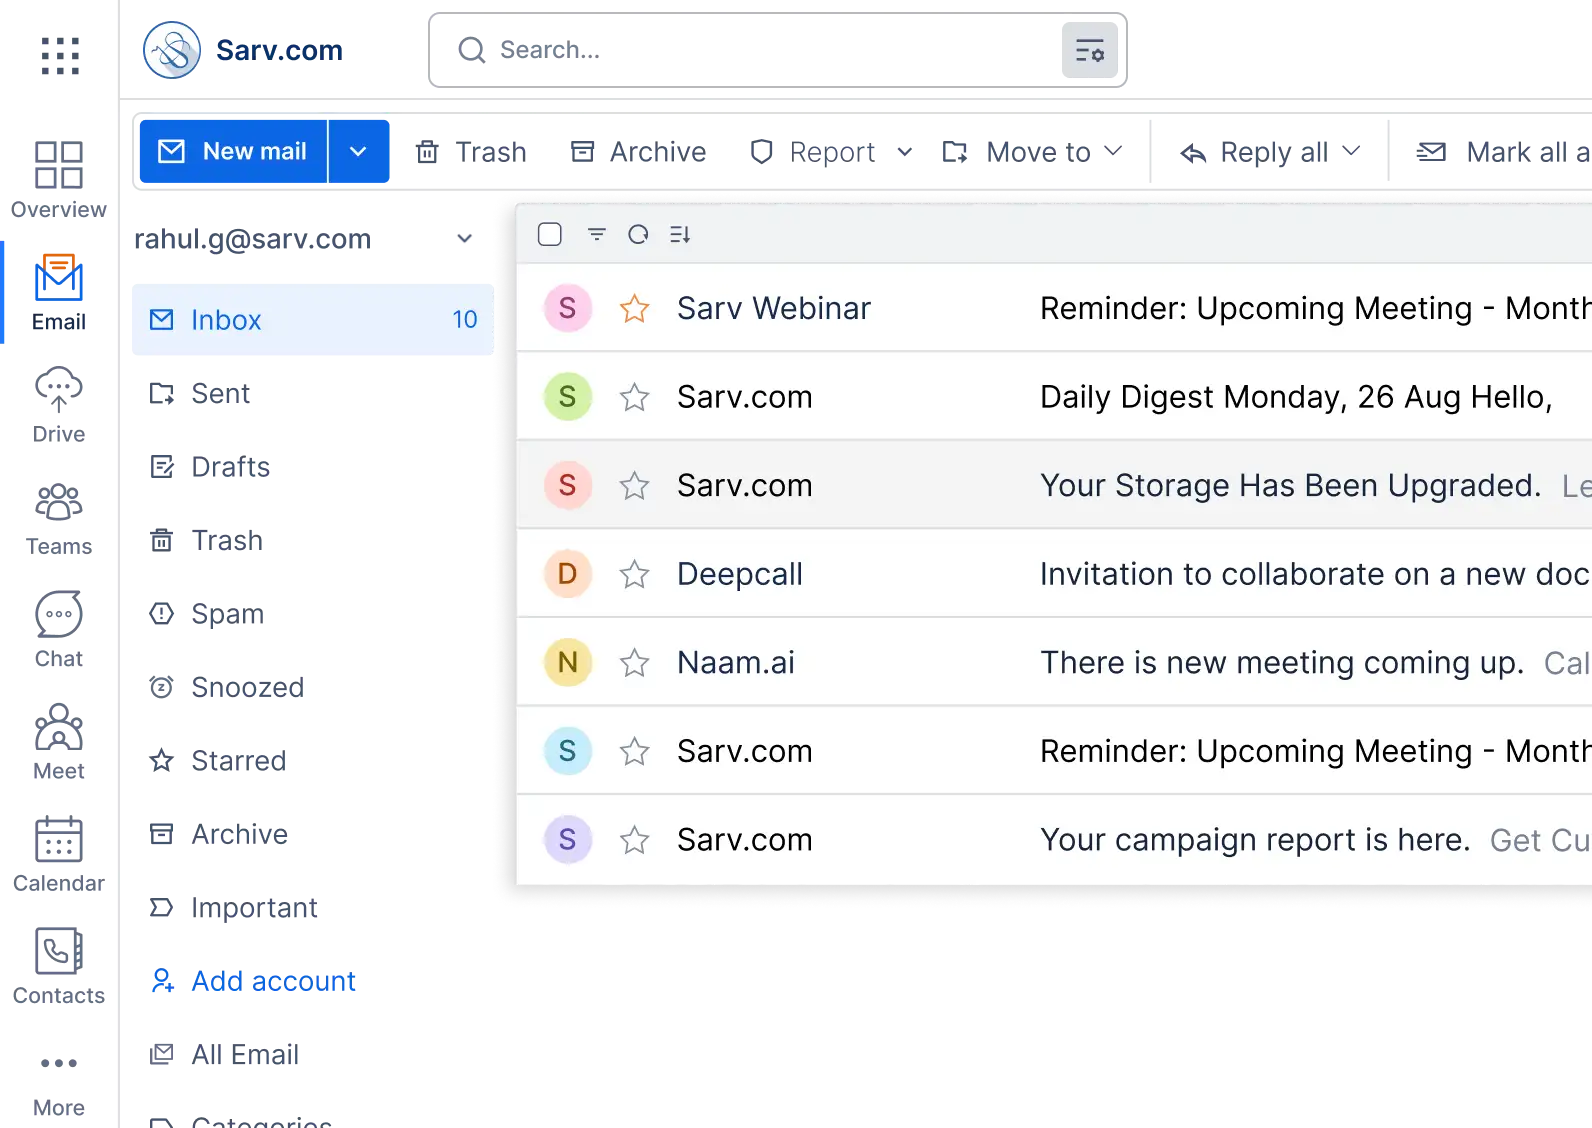Screen dimensions: 1592x1128
Task: Open the Spam folder
Action: (313, 614)
